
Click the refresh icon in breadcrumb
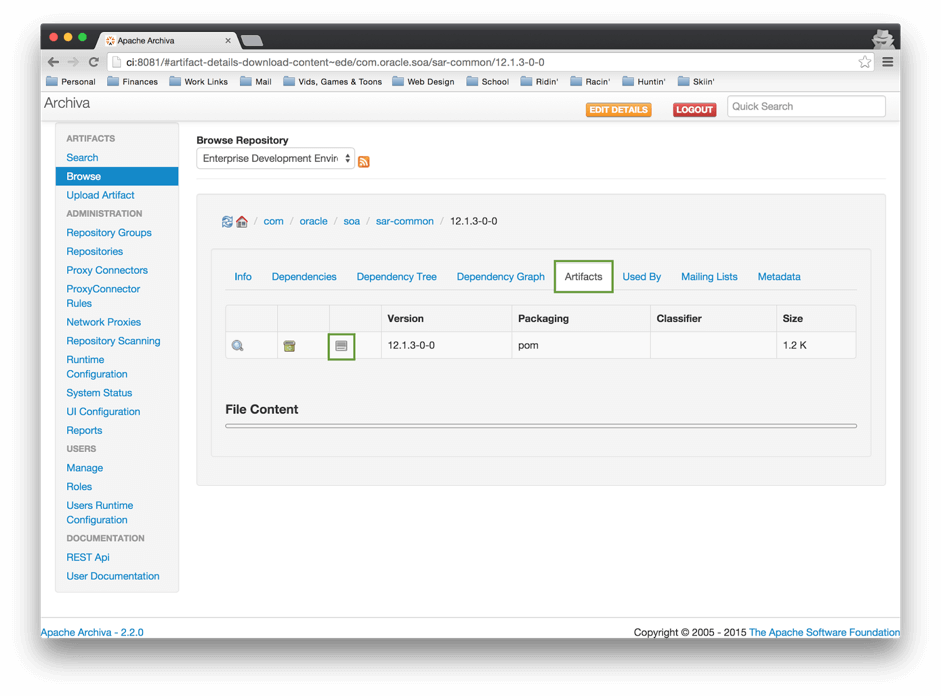[x=227, y=221]
